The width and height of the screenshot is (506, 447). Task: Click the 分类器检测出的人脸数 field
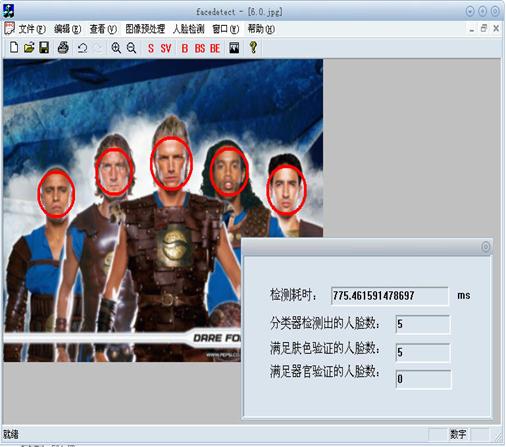(422, 324)
